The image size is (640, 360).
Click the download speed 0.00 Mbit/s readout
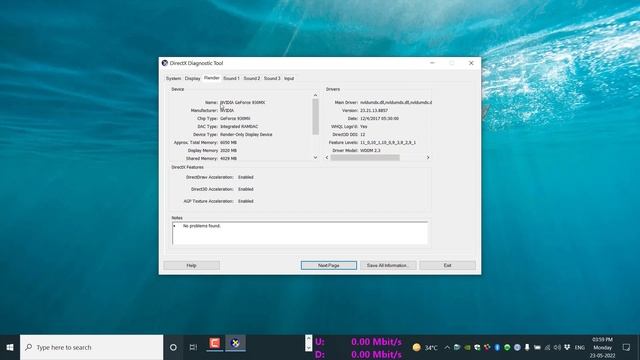[x=376, y=354]
